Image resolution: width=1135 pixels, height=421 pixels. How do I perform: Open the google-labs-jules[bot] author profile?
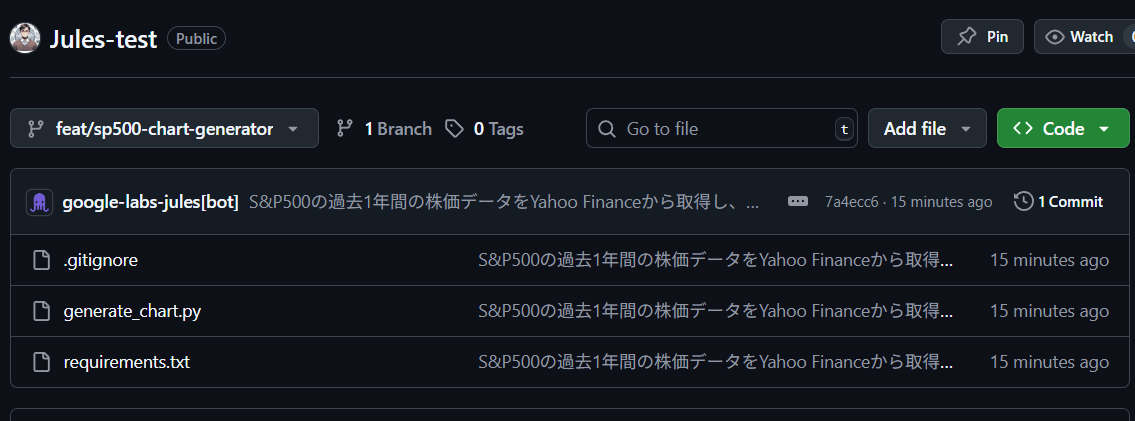coord(150,201)
